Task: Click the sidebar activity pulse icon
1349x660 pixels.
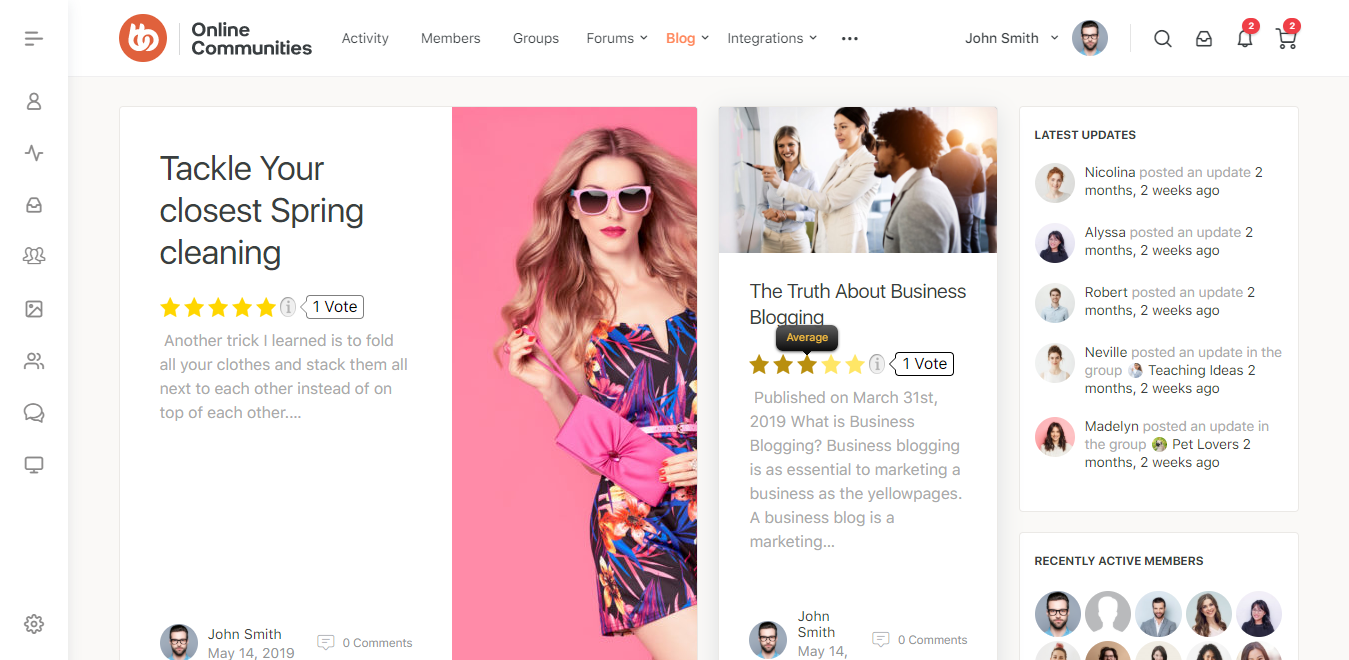Action: 34,153
